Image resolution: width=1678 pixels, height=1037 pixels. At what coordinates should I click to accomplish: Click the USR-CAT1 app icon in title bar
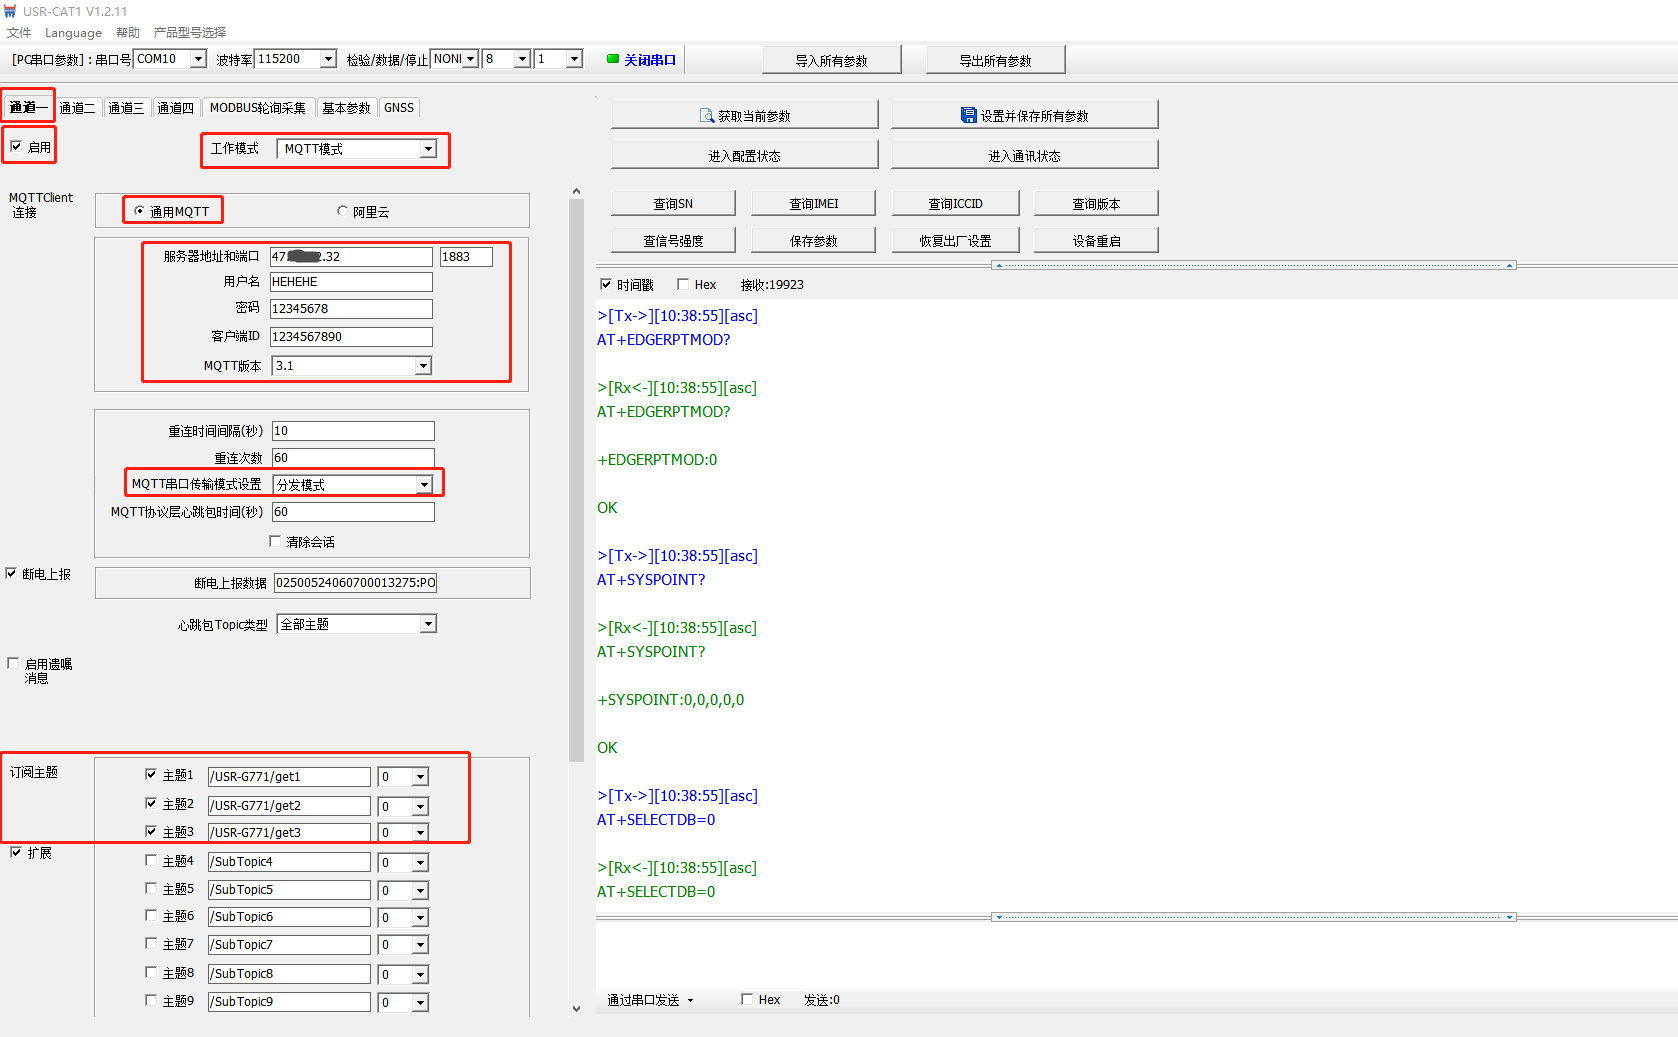pyautogui.click(x=10, y=11)
